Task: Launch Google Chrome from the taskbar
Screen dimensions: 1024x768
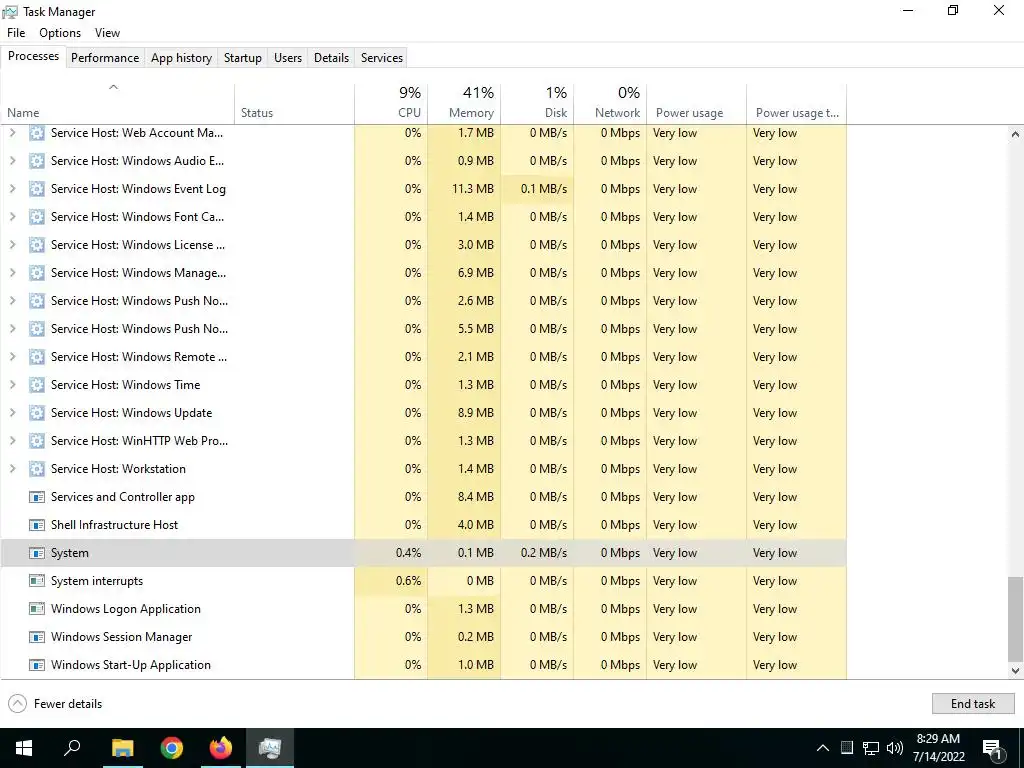Action: [172, 748]
